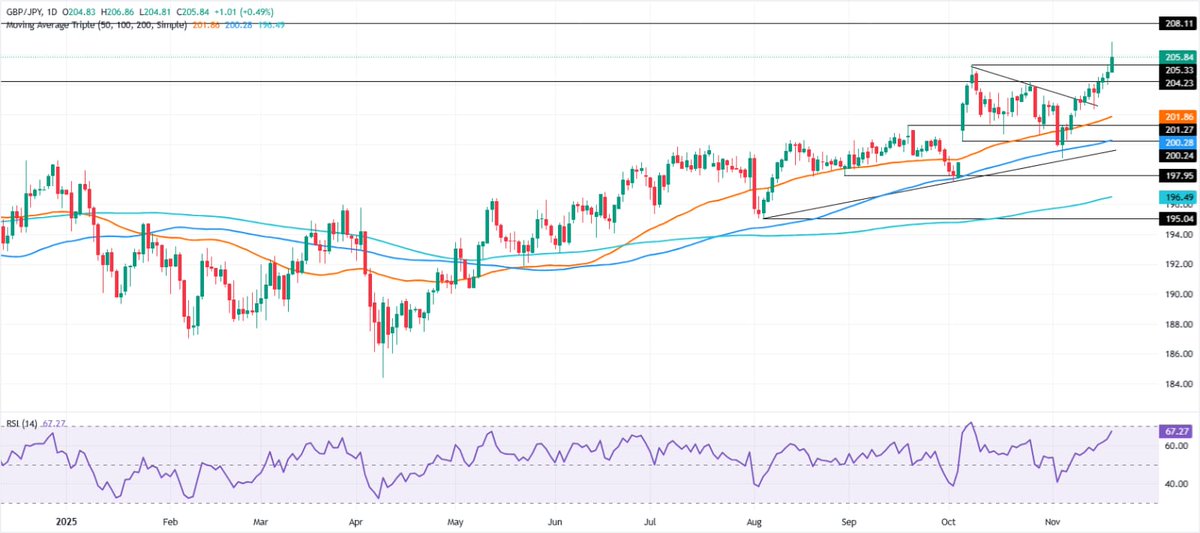Click the Sep label on time axis
Image resolution: width=1200 pixels, height=533 pixels.
pos(849,522)
